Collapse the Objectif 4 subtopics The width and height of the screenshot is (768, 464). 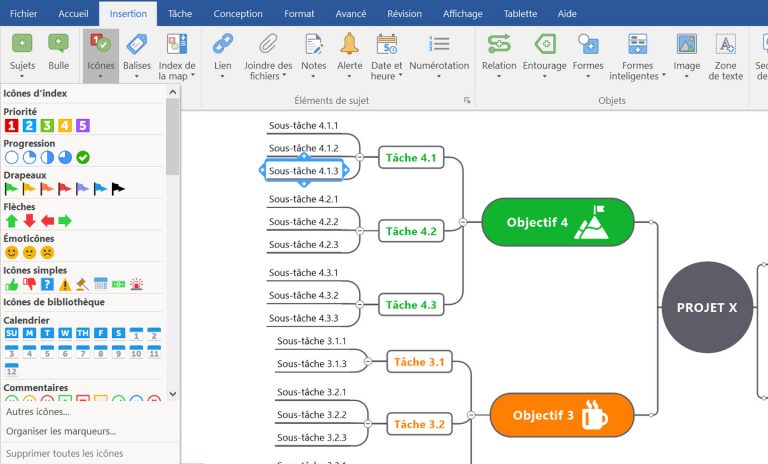point(463,222)
